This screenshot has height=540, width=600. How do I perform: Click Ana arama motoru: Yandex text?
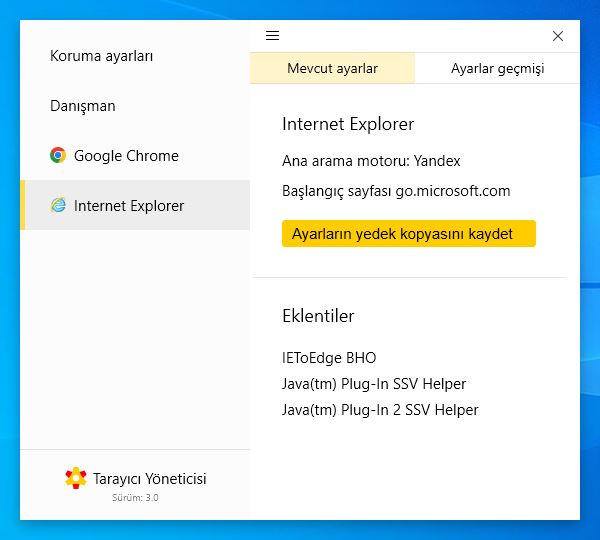point(371,161)
